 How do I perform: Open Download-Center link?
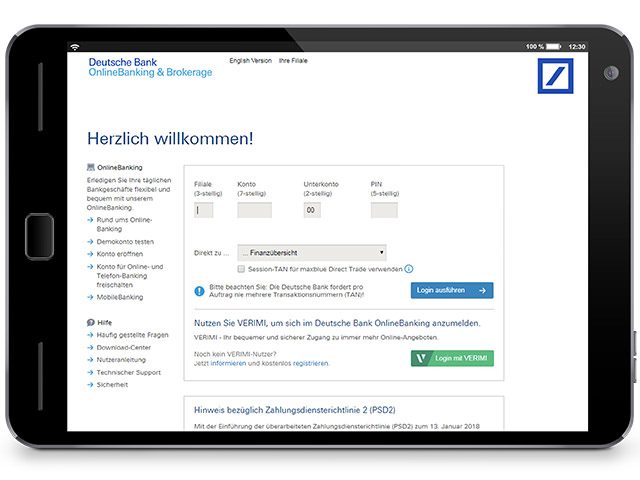pyautogui.click(x=124, y=347)
